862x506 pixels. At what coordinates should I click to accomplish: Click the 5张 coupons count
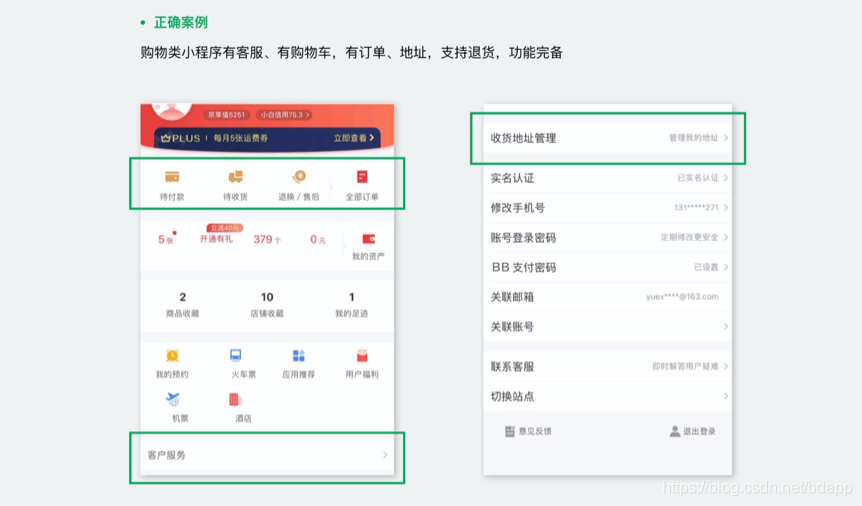[x=166, y=239]
